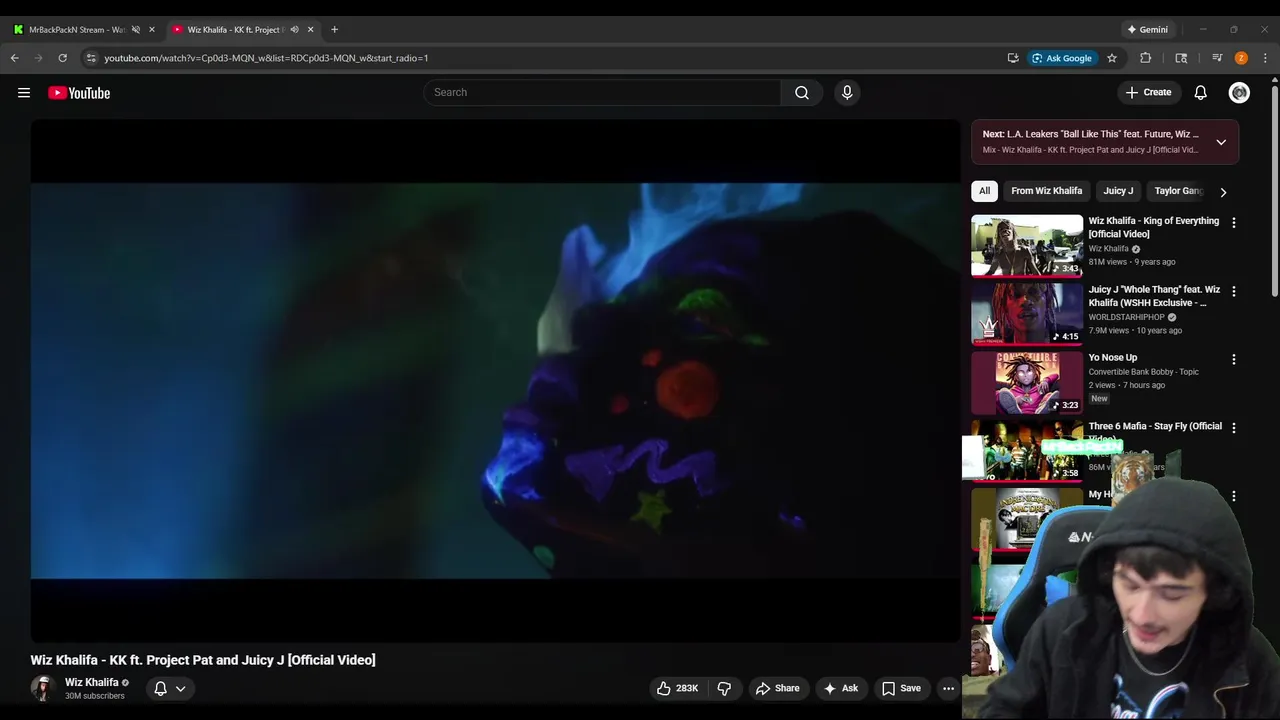Filter suggestions by Juicy J chip
The width and height of the screenshot is (1280, 720).
(1118, 191)
